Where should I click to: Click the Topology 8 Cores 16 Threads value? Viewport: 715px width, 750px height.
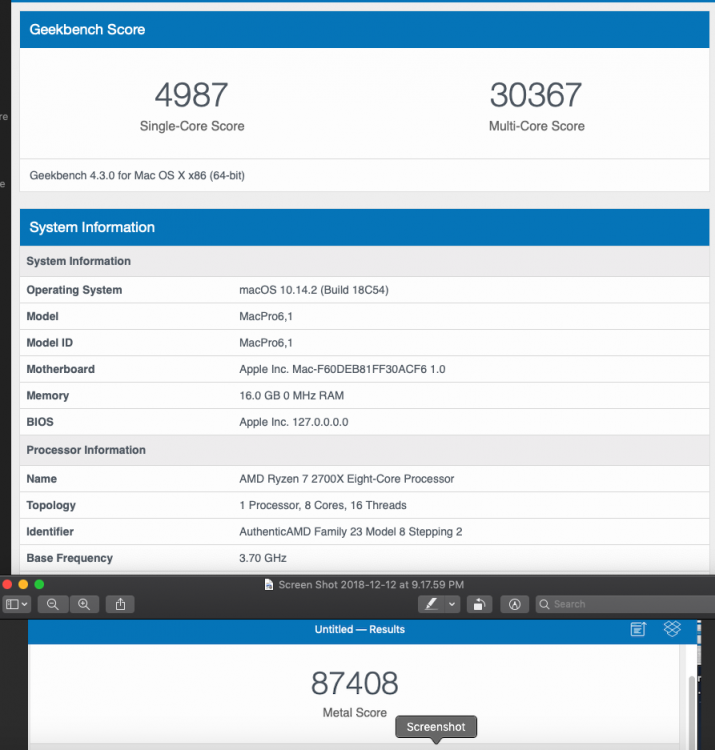tap(323, 505)
